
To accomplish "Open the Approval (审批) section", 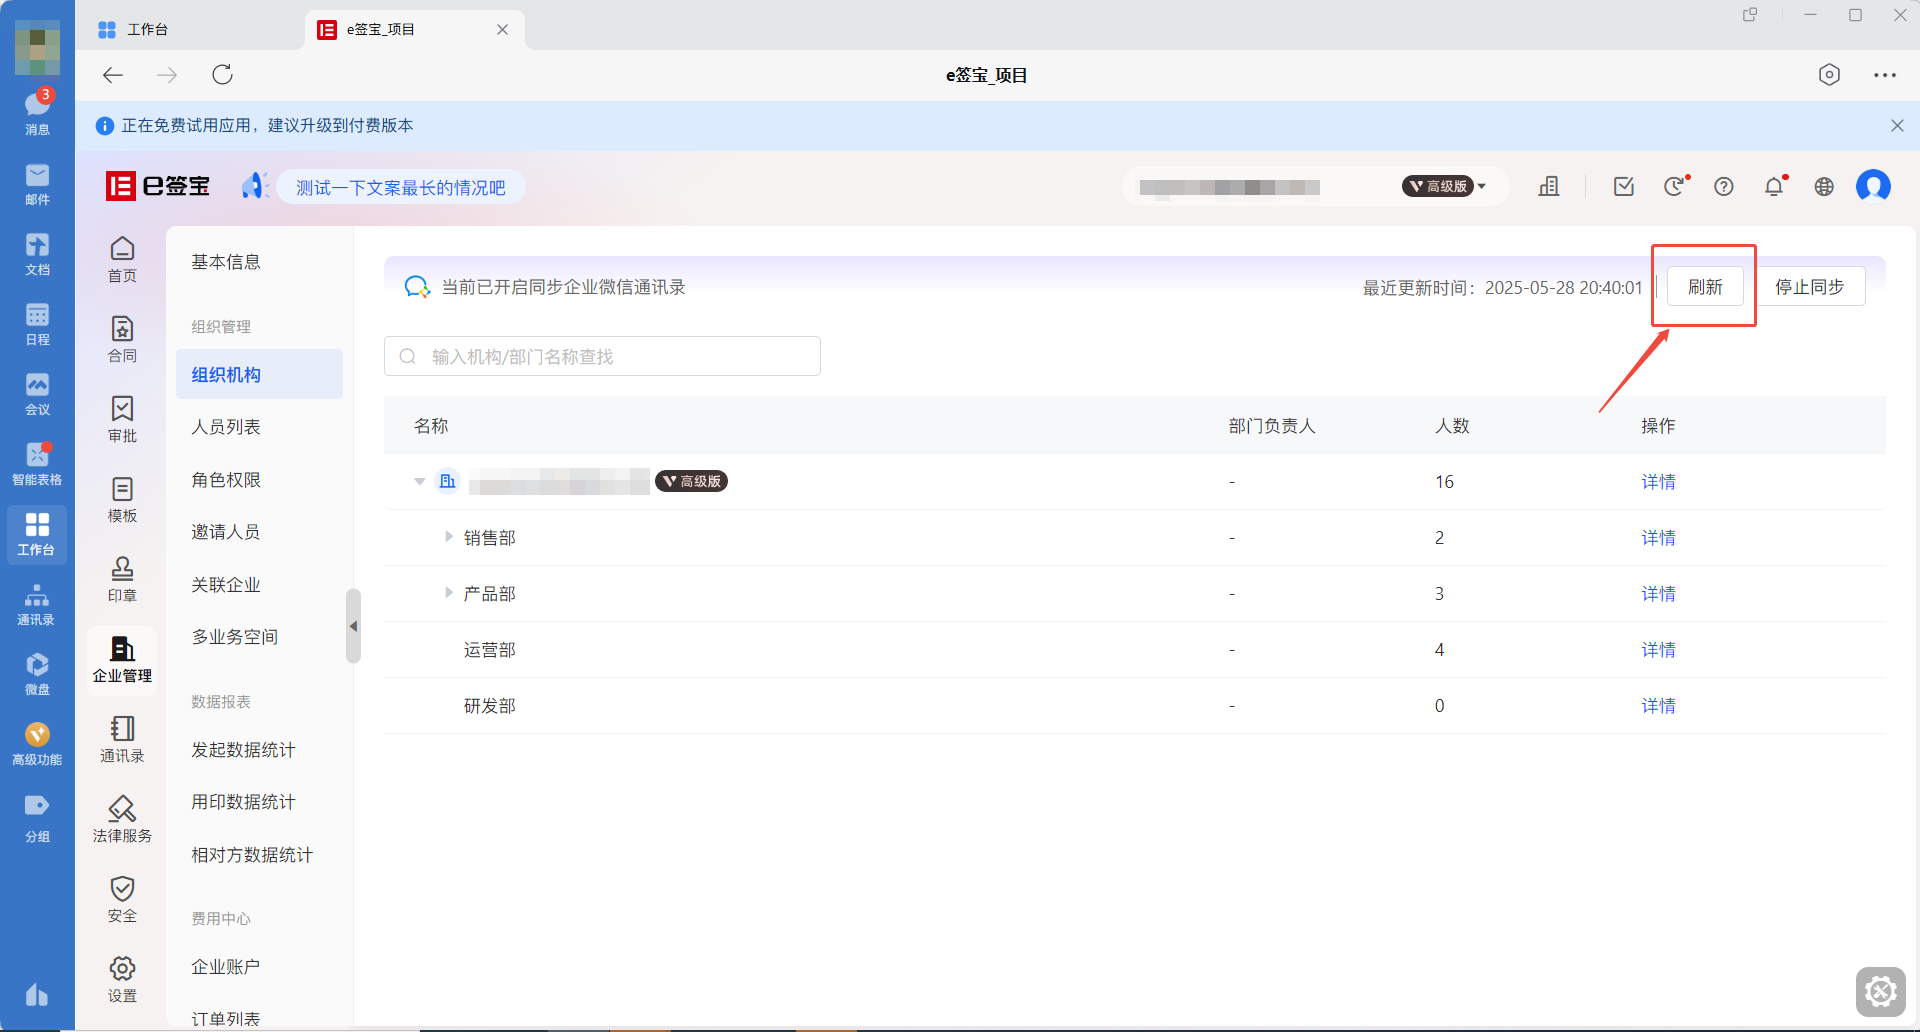I will click(x=122, y=419).
